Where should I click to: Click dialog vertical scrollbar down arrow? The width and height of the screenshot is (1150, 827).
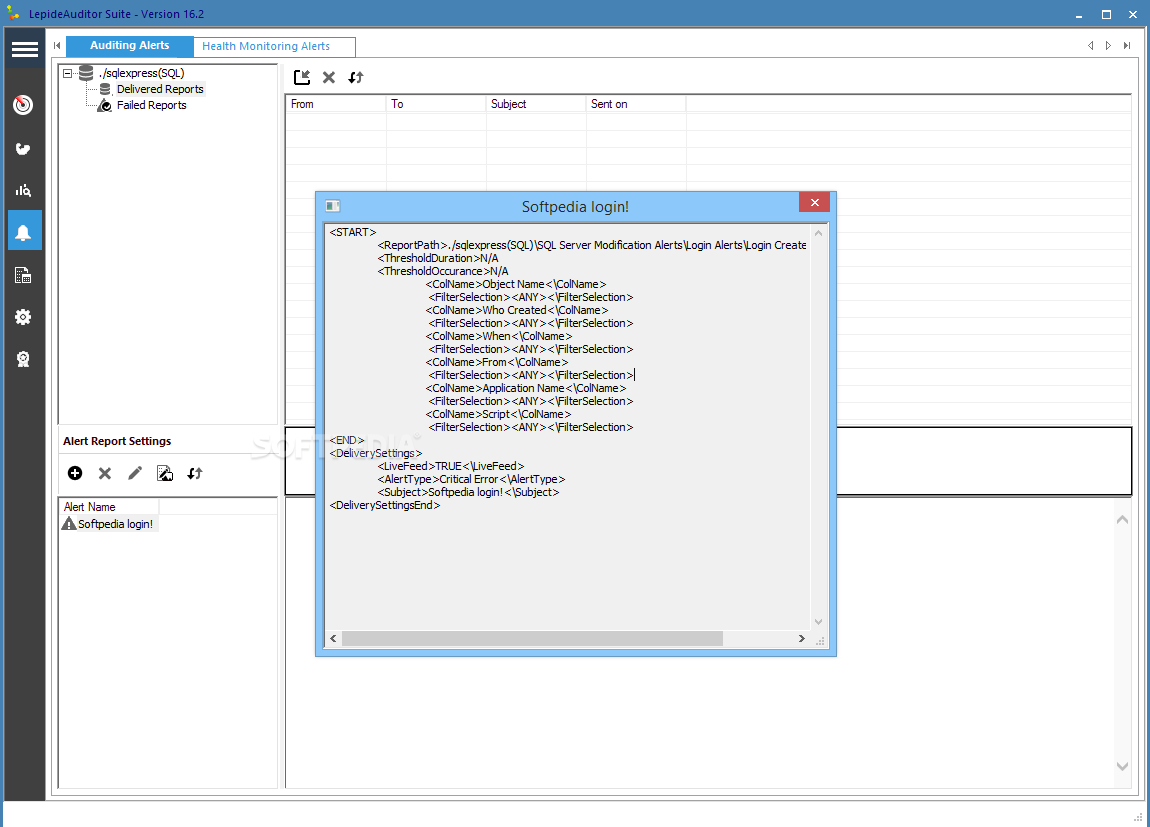click(818, 622)
